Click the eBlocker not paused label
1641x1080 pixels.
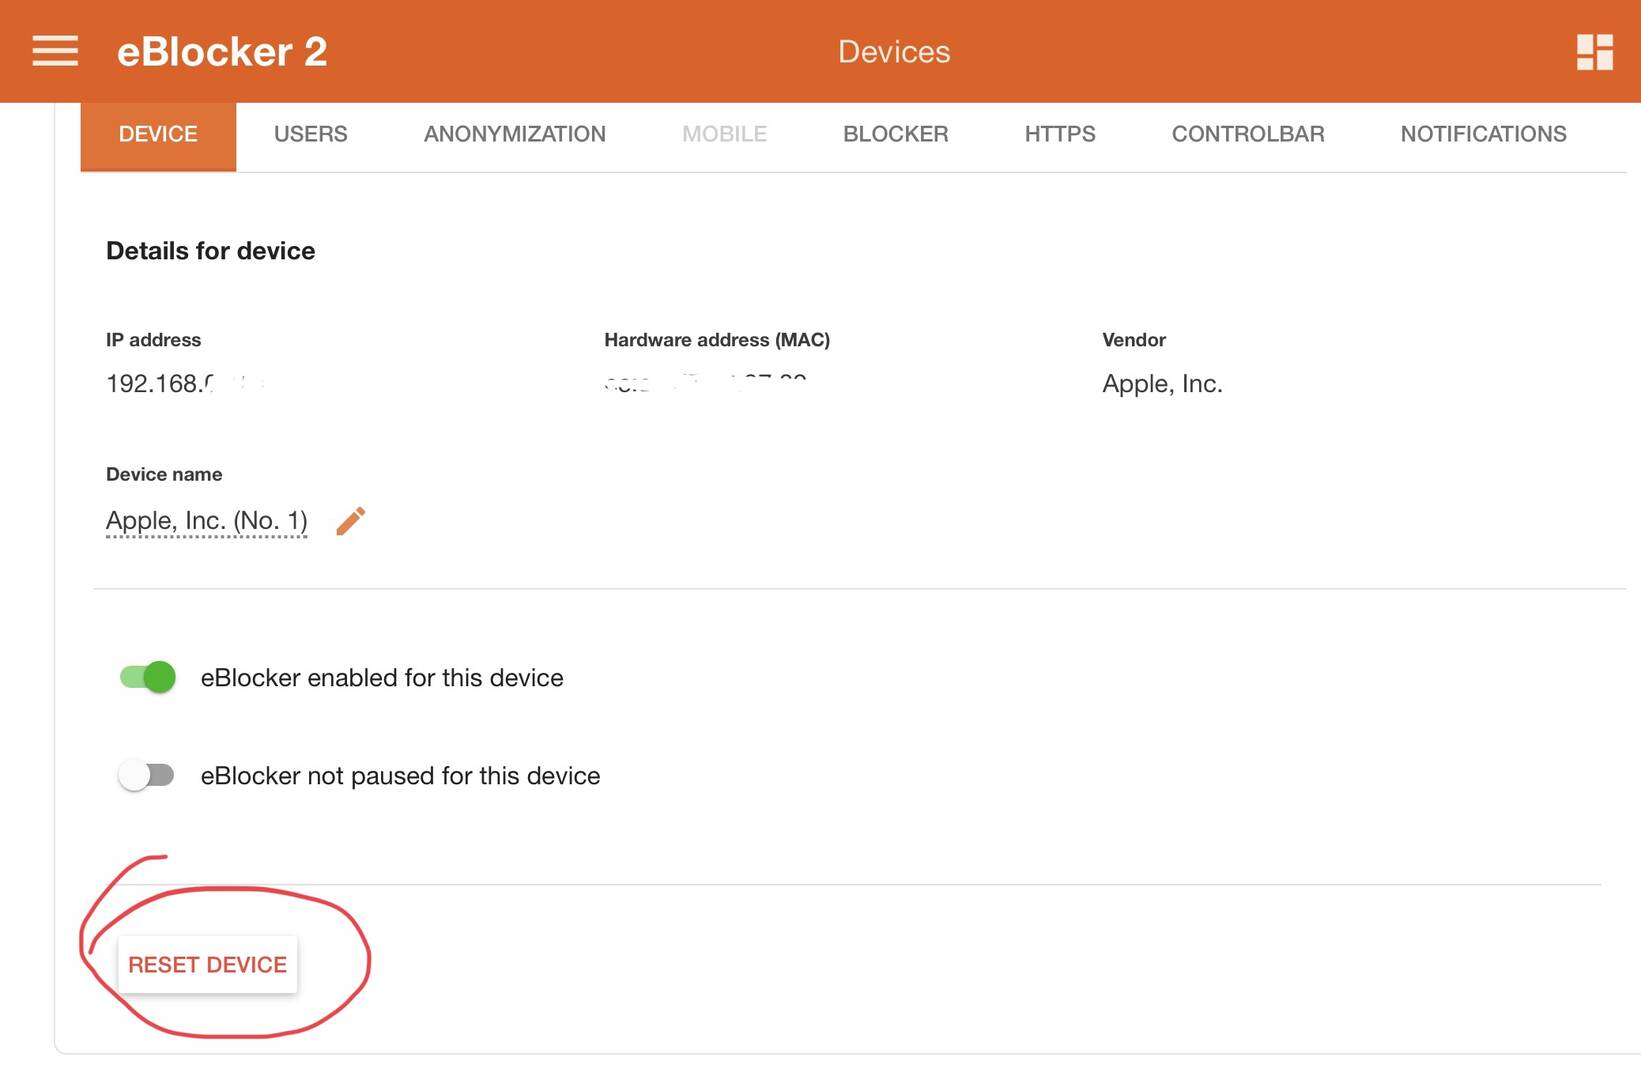(x=401, y=776)
